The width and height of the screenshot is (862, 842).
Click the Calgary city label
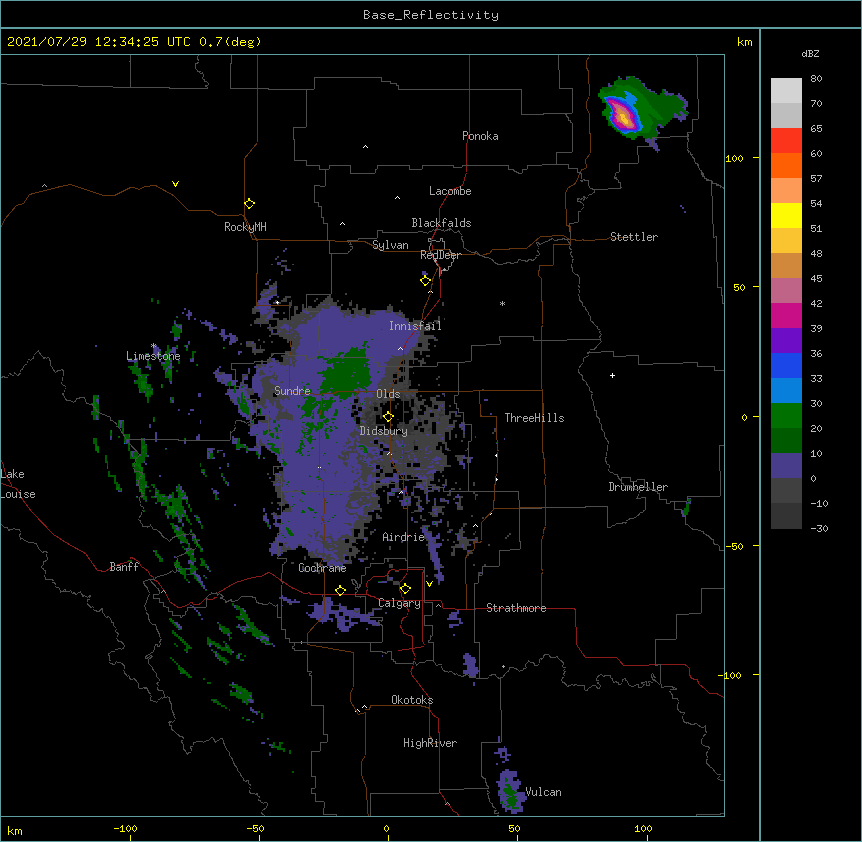[x=399, y=603]
